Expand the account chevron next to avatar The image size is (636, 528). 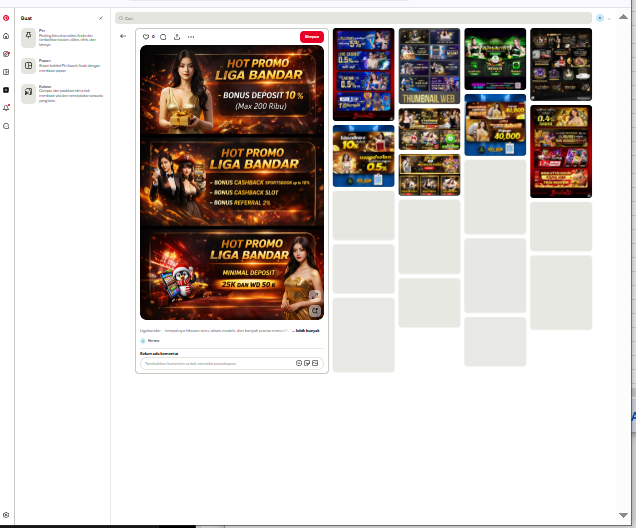coord(609,19)
